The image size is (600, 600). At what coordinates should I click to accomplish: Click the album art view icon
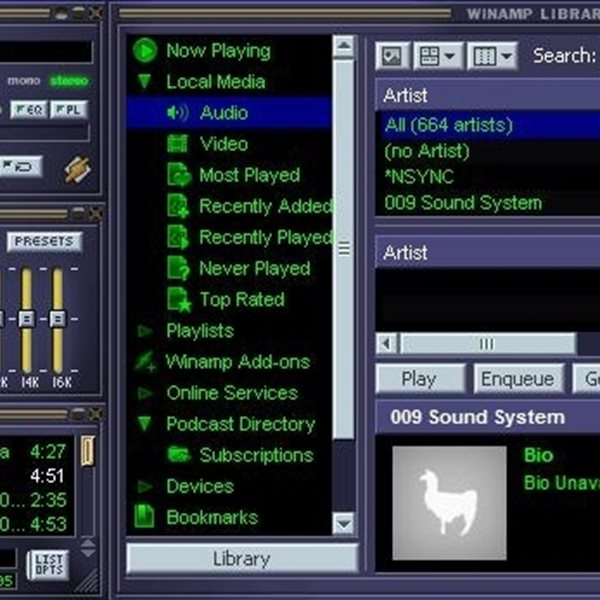(x=393, y=56)
